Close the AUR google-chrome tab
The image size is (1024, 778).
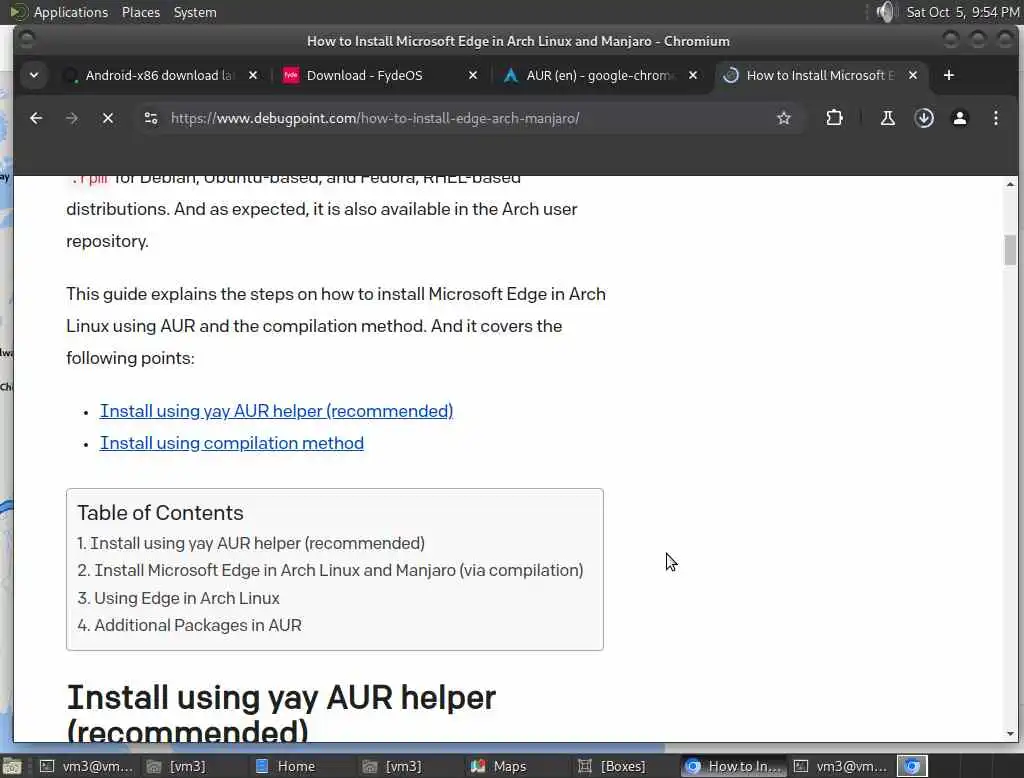click(693, 75)
